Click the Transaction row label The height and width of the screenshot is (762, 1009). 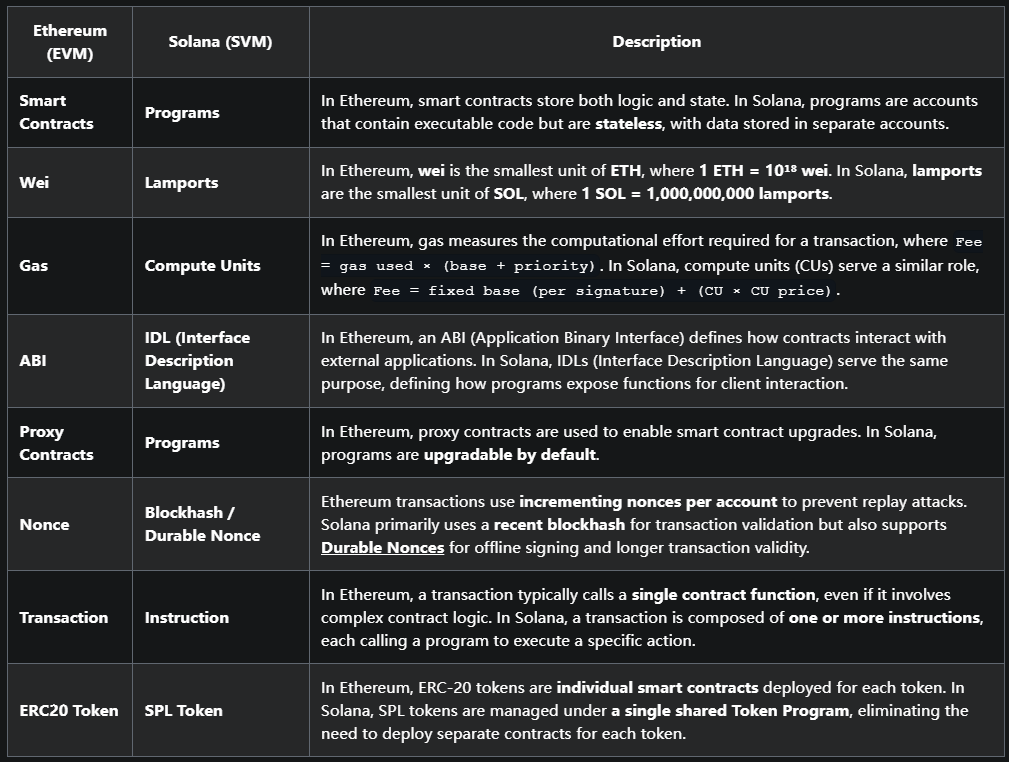(64, 618)
